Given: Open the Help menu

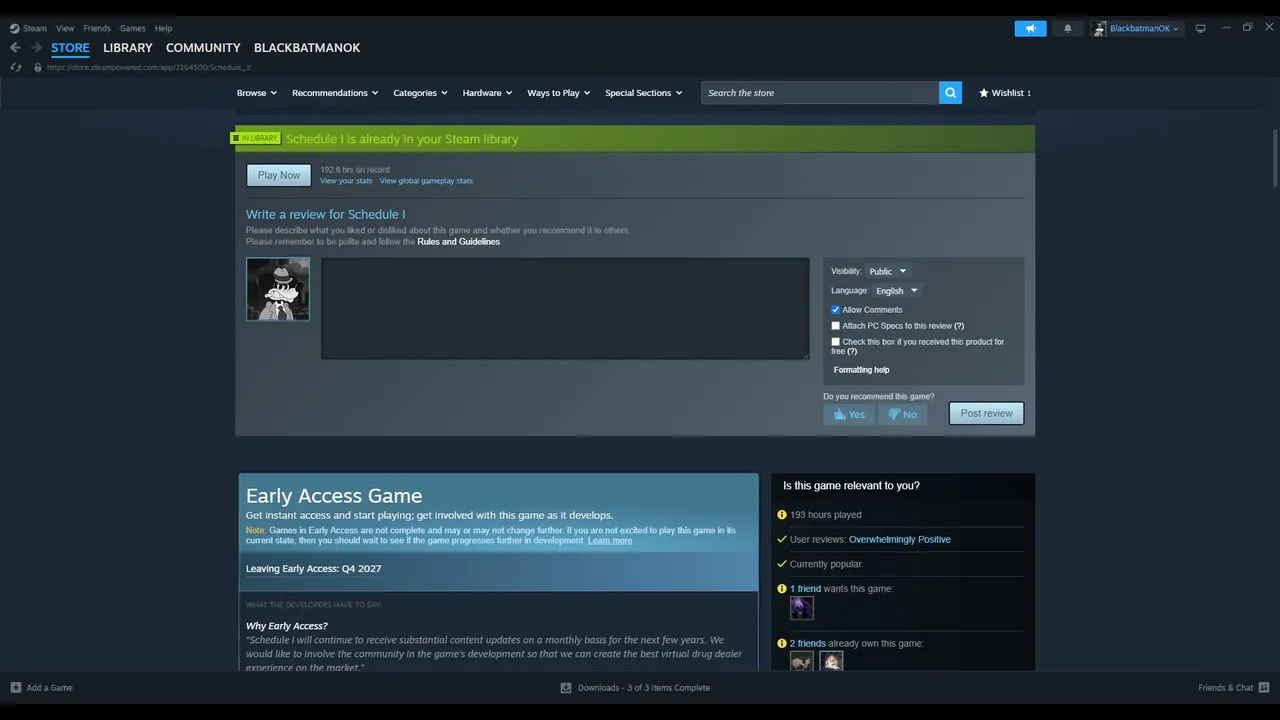Looking at the screenshot, I should (164, 28).
